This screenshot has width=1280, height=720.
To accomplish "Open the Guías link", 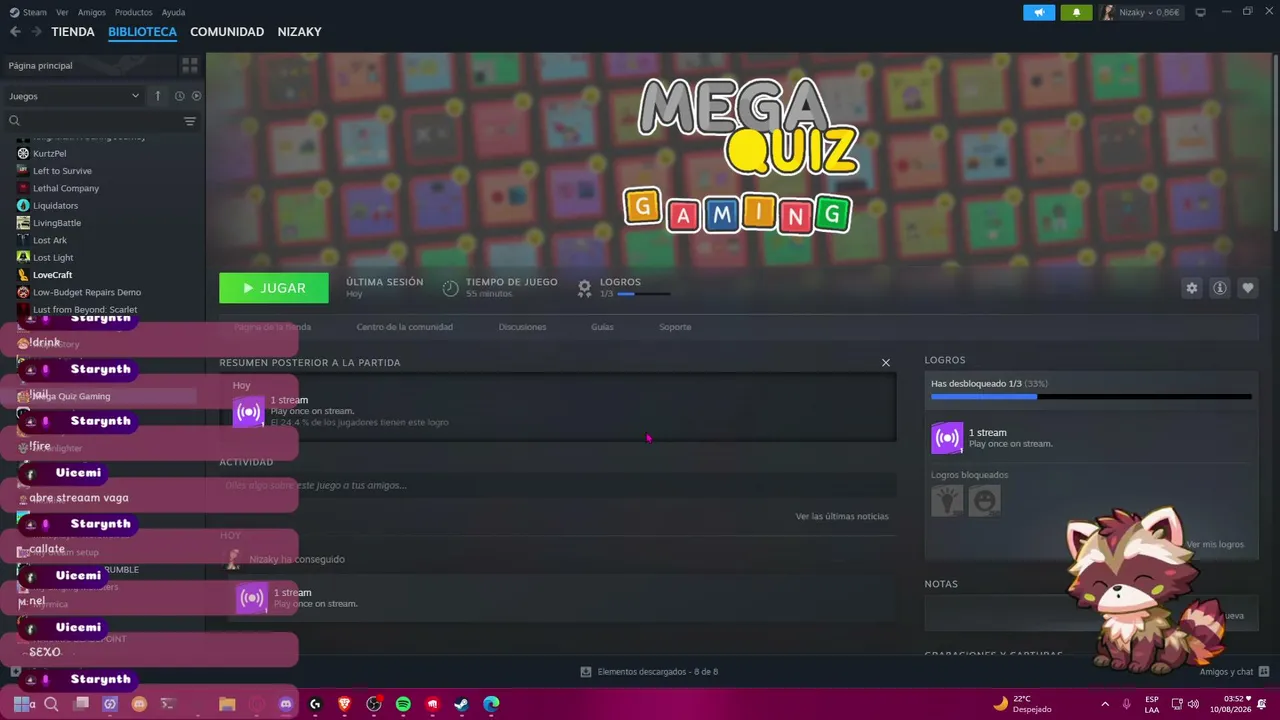I will (602, 327).
